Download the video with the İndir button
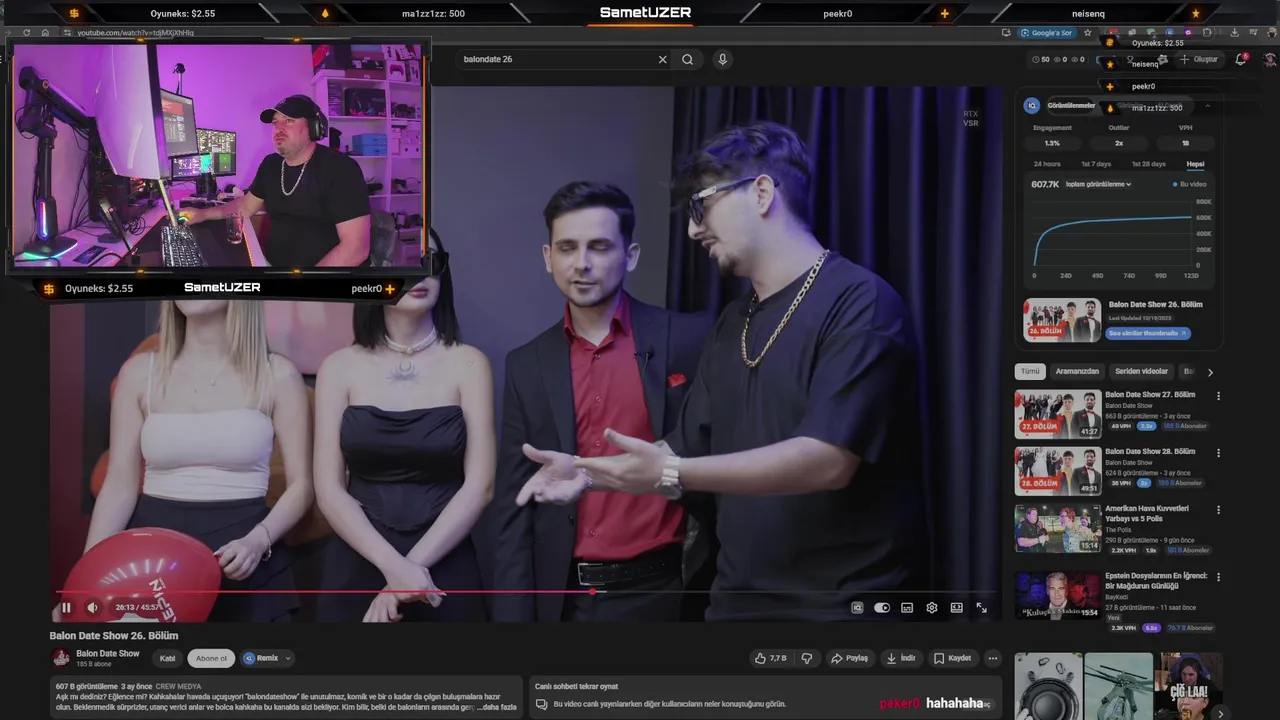The width and height of the screenshot is (1280, 720). click(901, 658)
